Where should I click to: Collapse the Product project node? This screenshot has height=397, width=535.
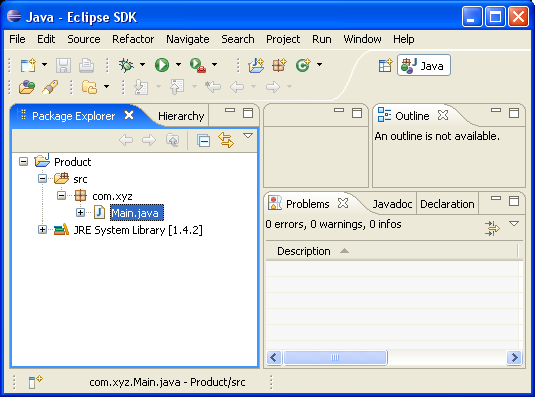[24, 162]
